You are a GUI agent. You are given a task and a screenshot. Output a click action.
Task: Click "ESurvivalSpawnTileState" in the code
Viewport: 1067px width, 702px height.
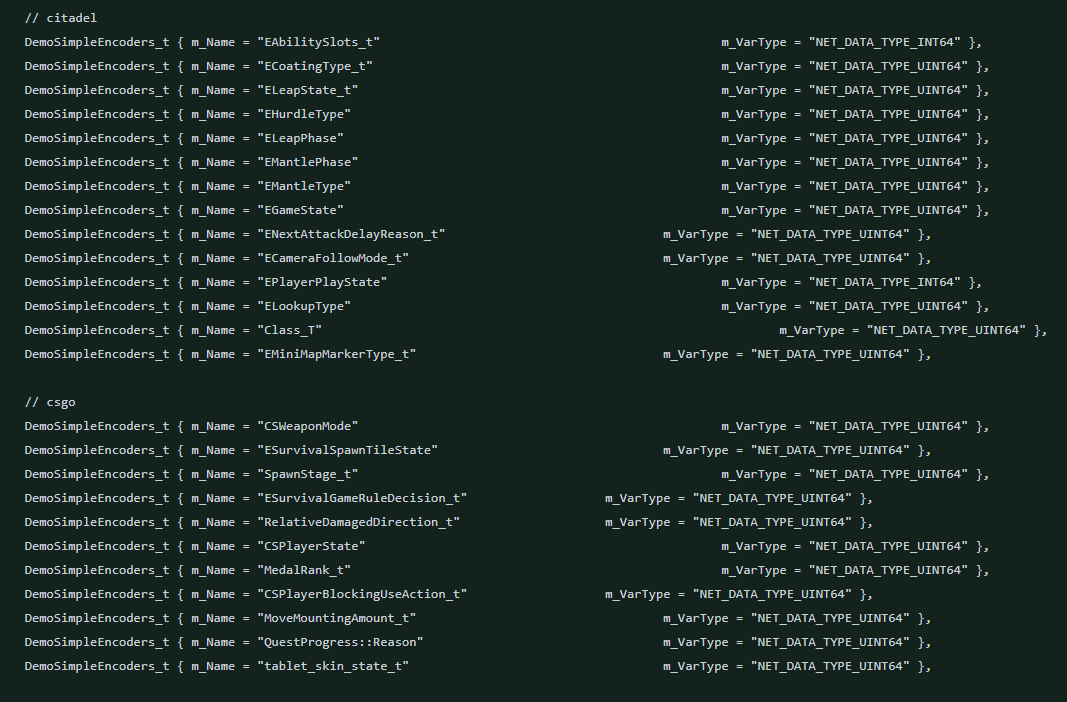347,450
